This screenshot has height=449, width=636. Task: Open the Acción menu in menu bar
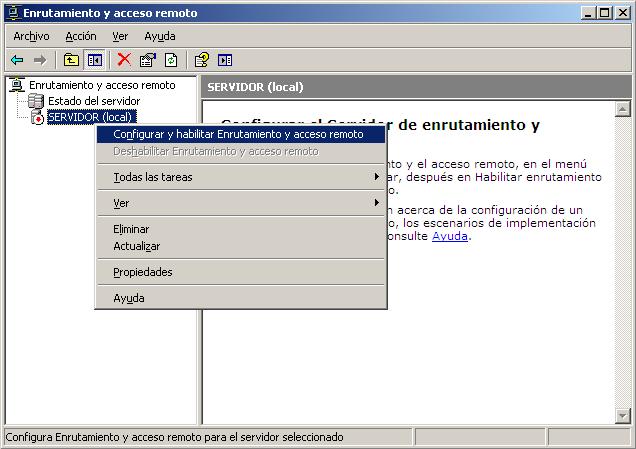tap(81, 36)
